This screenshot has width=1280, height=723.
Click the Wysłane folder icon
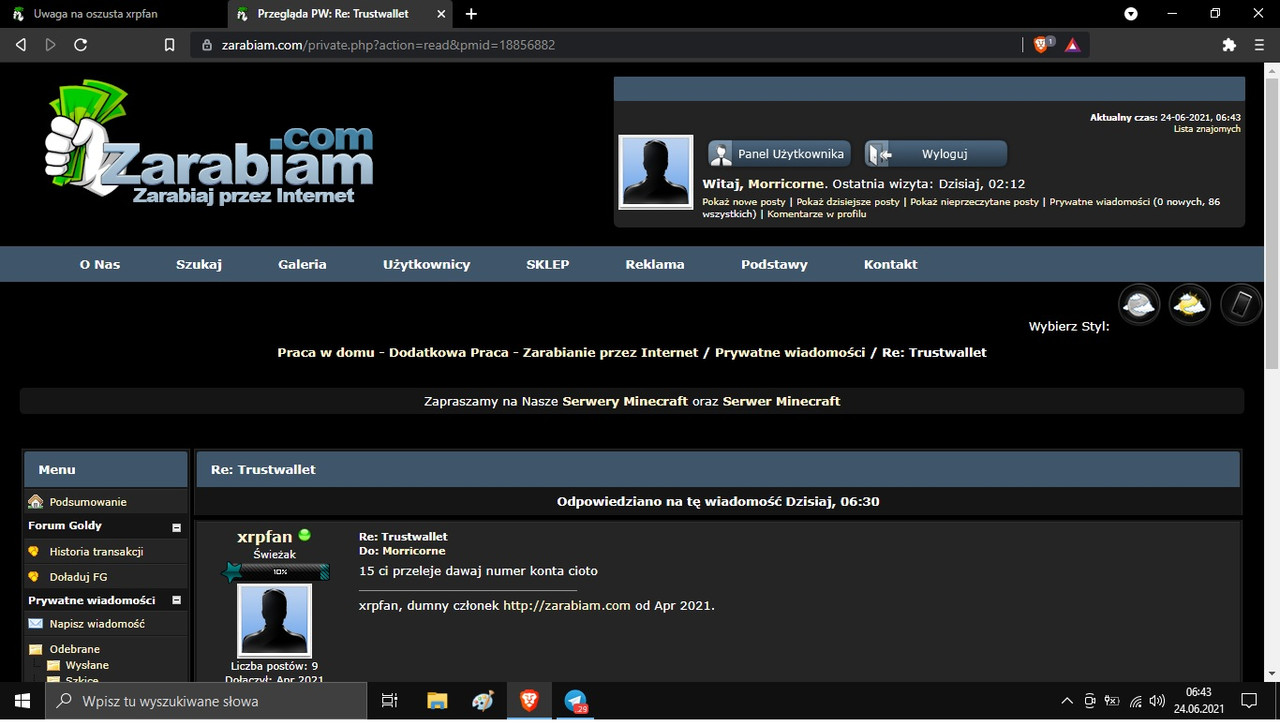53,665
